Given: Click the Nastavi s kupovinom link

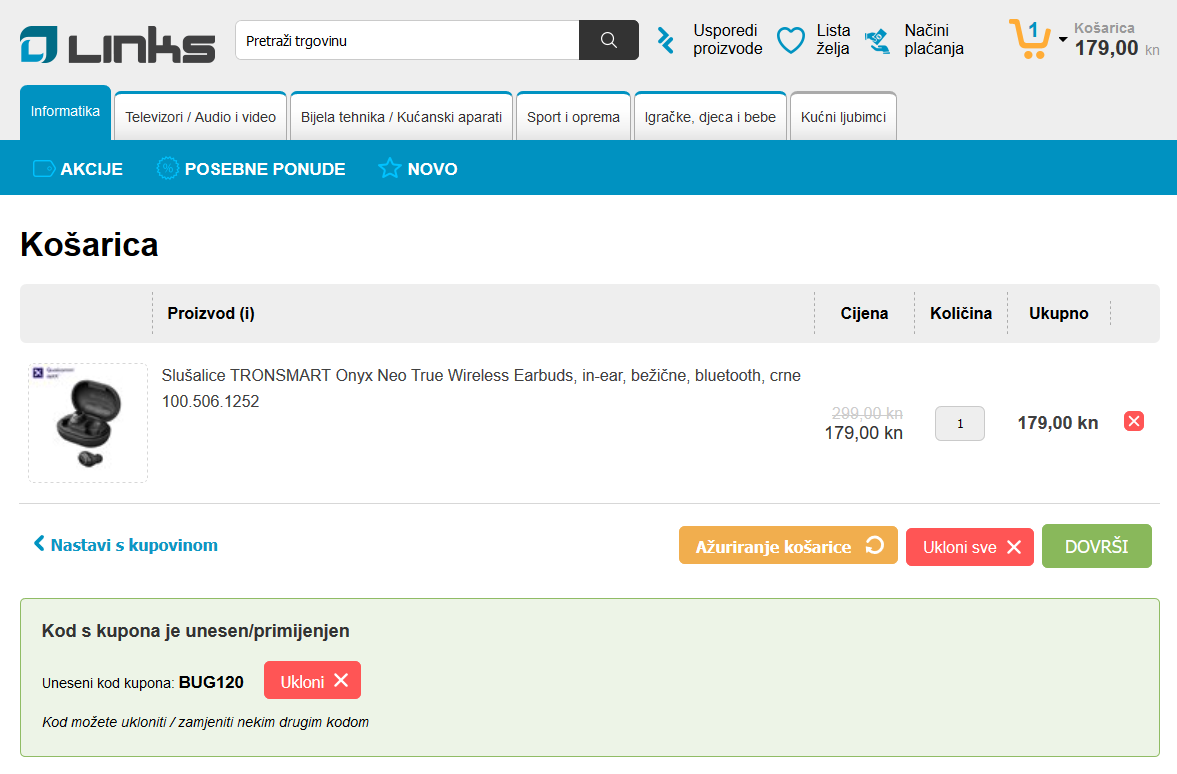Looking at the screenshot, I should click(x=126, y=545).
